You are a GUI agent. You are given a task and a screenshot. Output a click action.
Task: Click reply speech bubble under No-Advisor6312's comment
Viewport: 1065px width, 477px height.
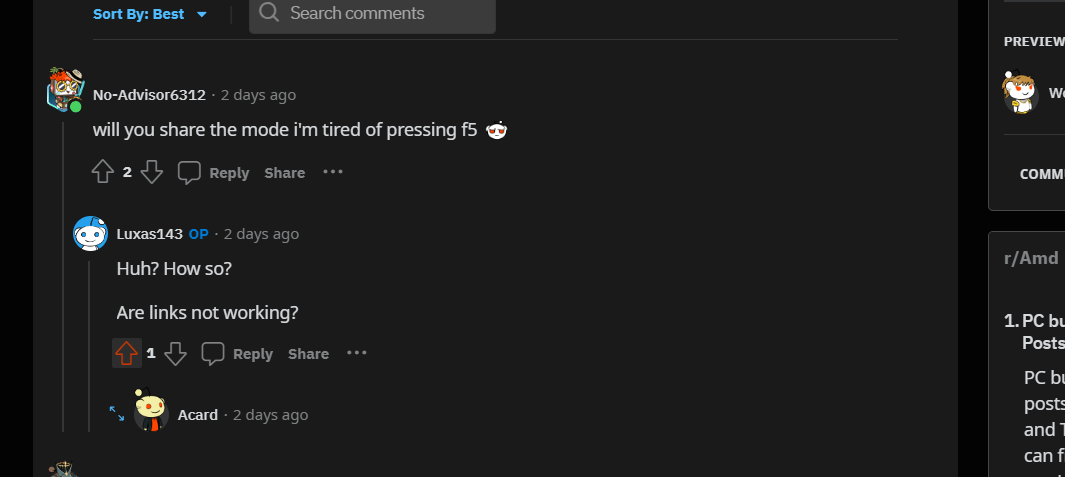pyautogui.click(x=189, y=173)
